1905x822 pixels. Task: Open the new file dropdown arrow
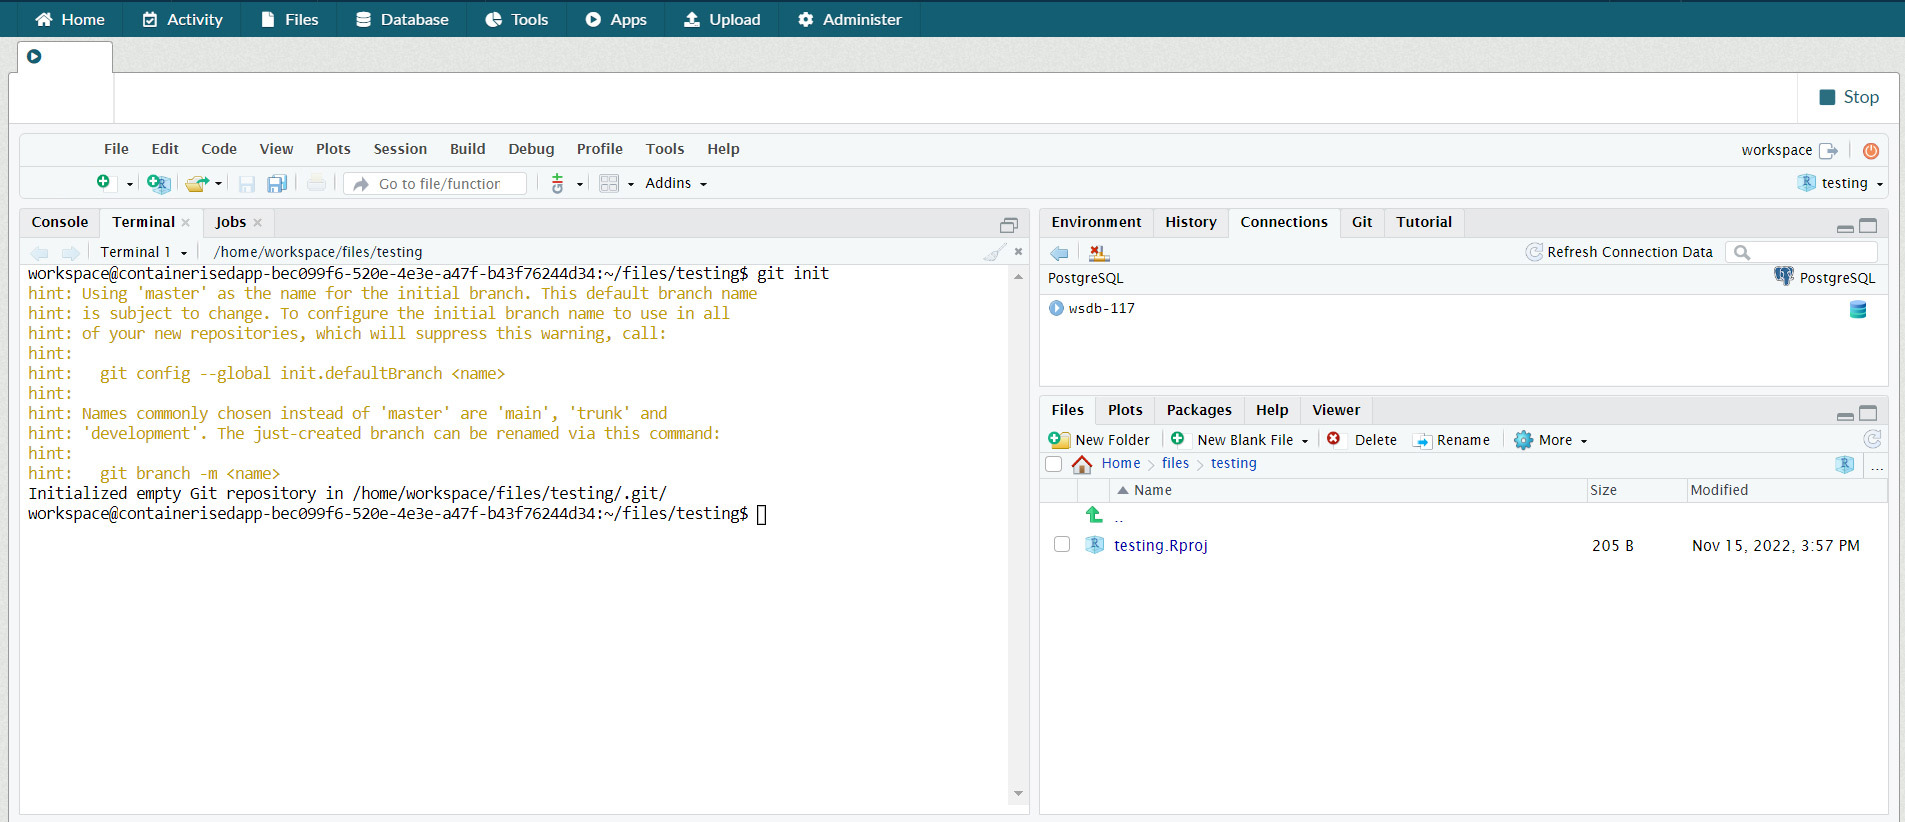click(x=129, y=184)
